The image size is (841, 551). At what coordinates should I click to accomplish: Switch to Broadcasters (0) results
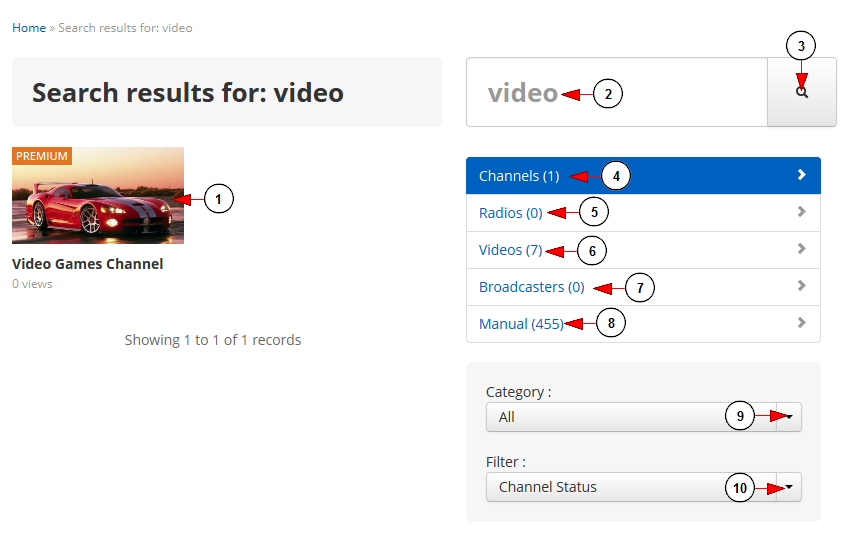pos(643,287)
